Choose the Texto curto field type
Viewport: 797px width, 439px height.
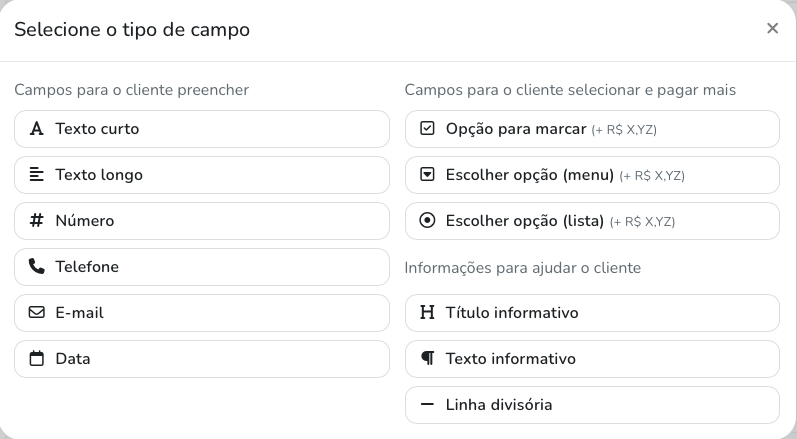tap(201, 129)
